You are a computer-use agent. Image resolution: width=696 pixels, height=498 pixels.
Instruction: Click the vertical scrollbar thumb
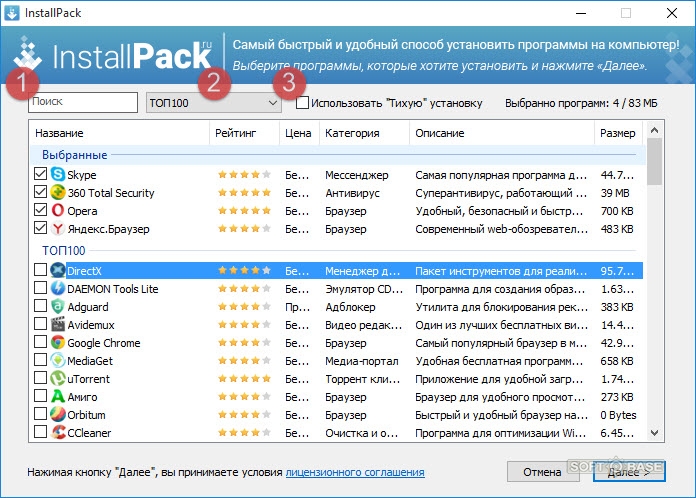pos(654,162)
